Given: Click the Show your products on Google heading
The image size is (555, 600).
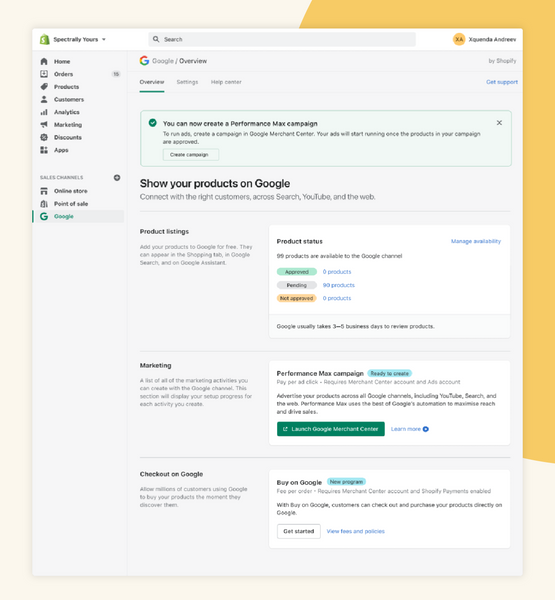Looking at the screenshot, I should pos(215,183).
